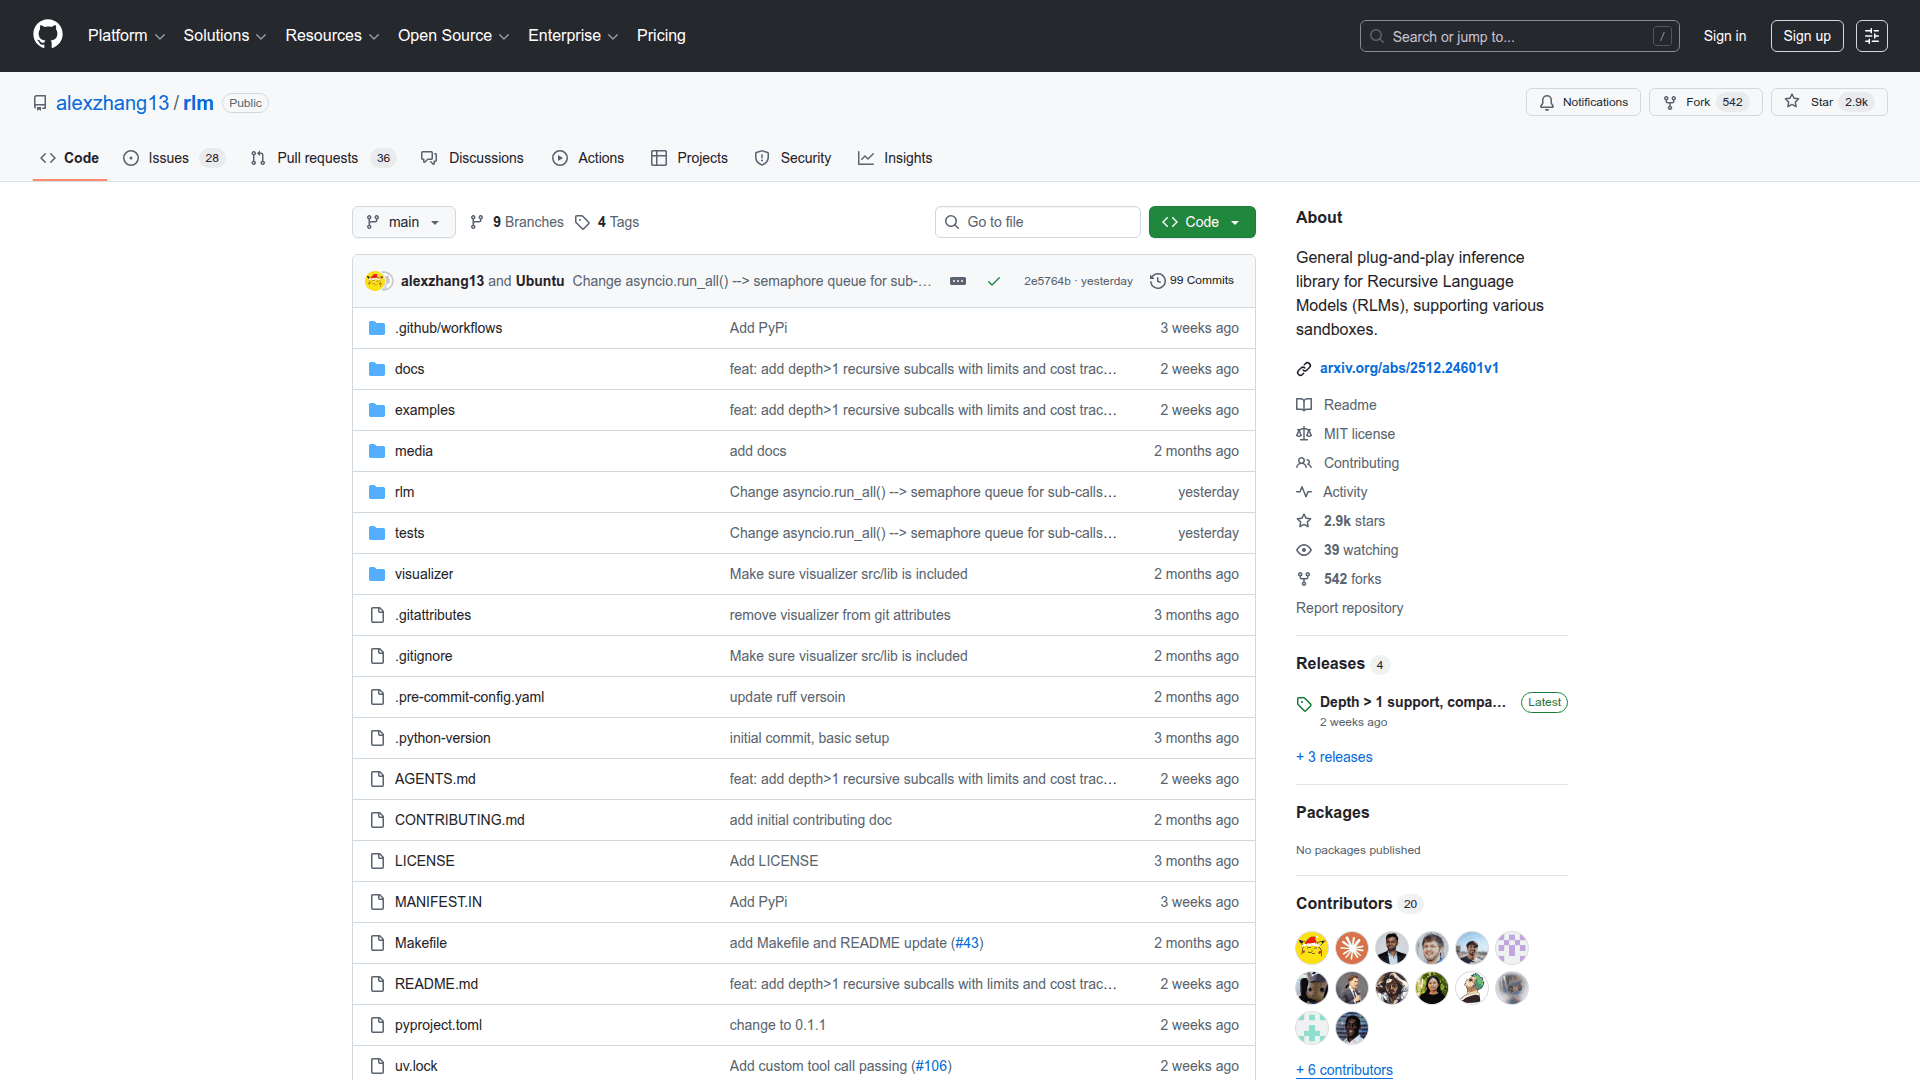Open the header menu icon beside Sign up

1871,36
